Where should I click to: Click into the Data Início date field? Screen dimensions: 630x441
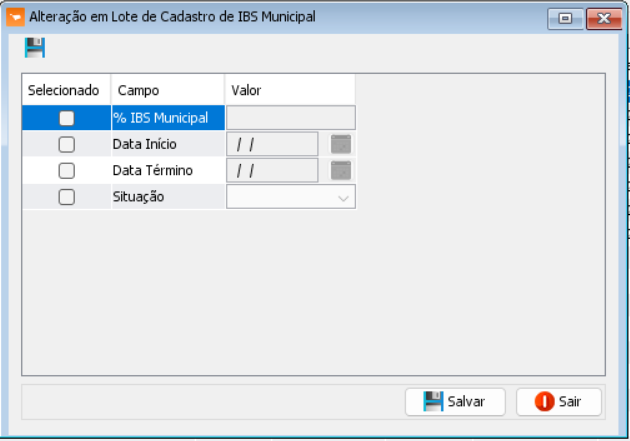272,144
